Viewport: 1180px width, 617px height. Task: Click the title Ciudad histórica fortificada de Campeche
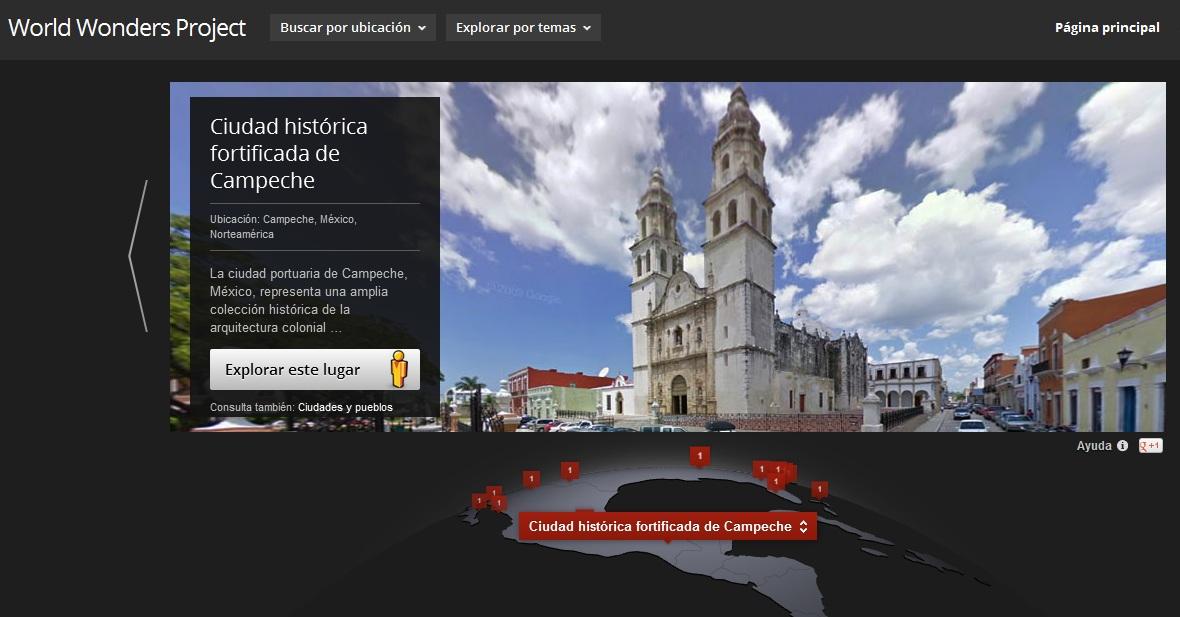288,153
